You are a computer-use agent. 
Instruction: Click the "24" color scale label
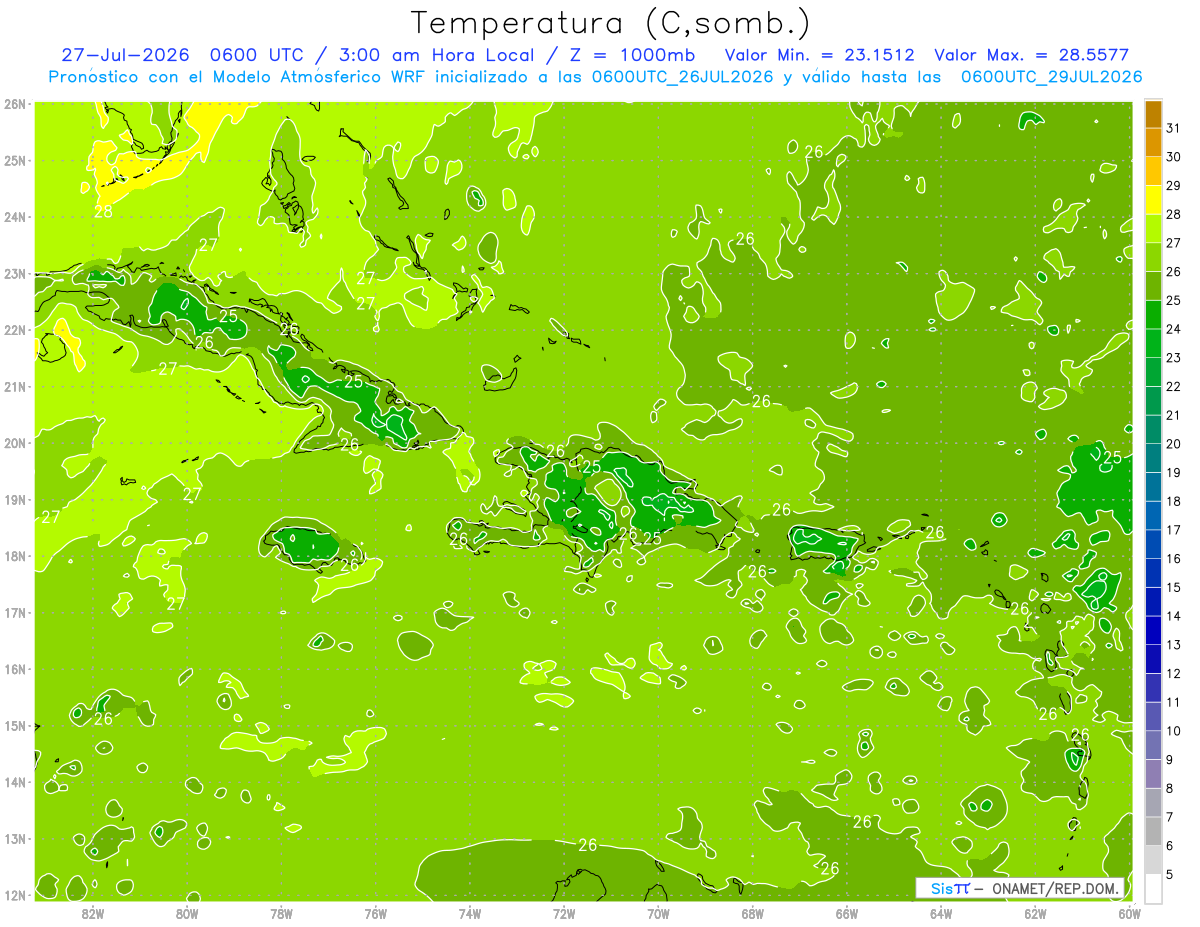coord(1173,329)
